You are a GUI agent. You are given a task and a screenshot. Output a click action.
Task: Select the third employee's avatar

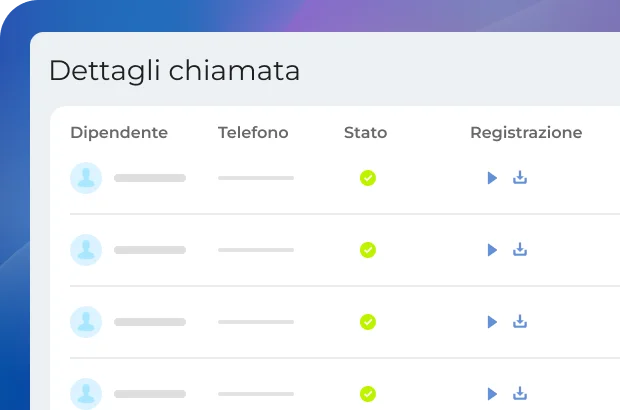[86, 322]
